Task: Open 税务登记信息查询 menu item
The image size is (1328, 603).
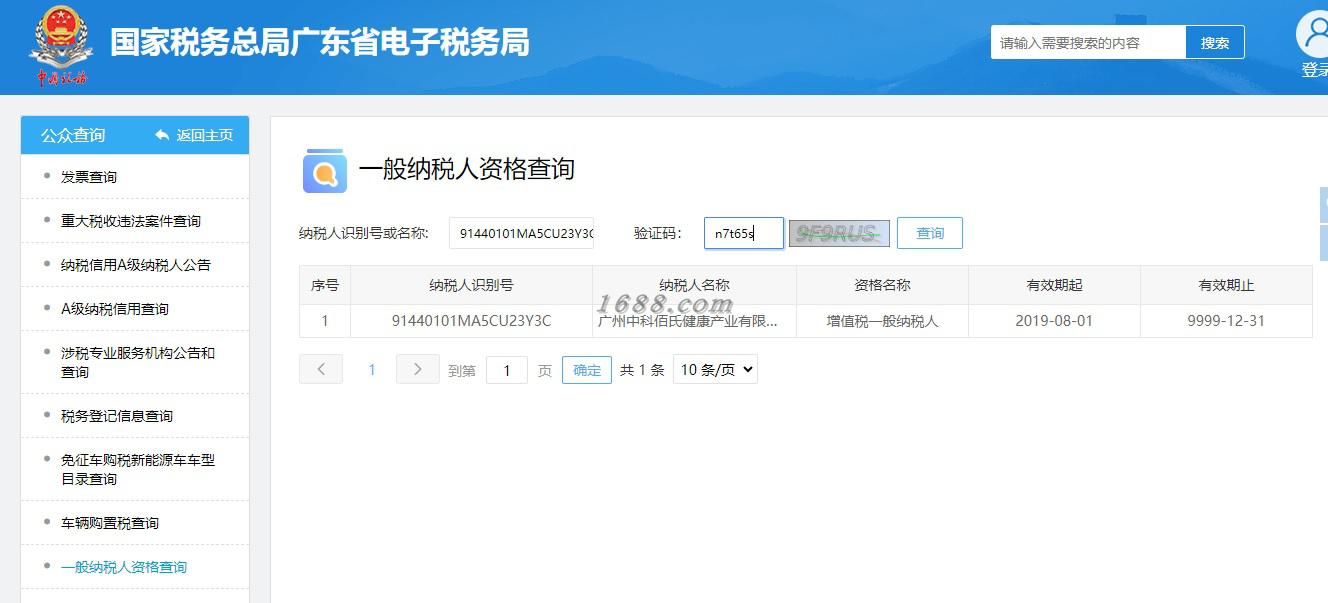Action: (117, 416)
